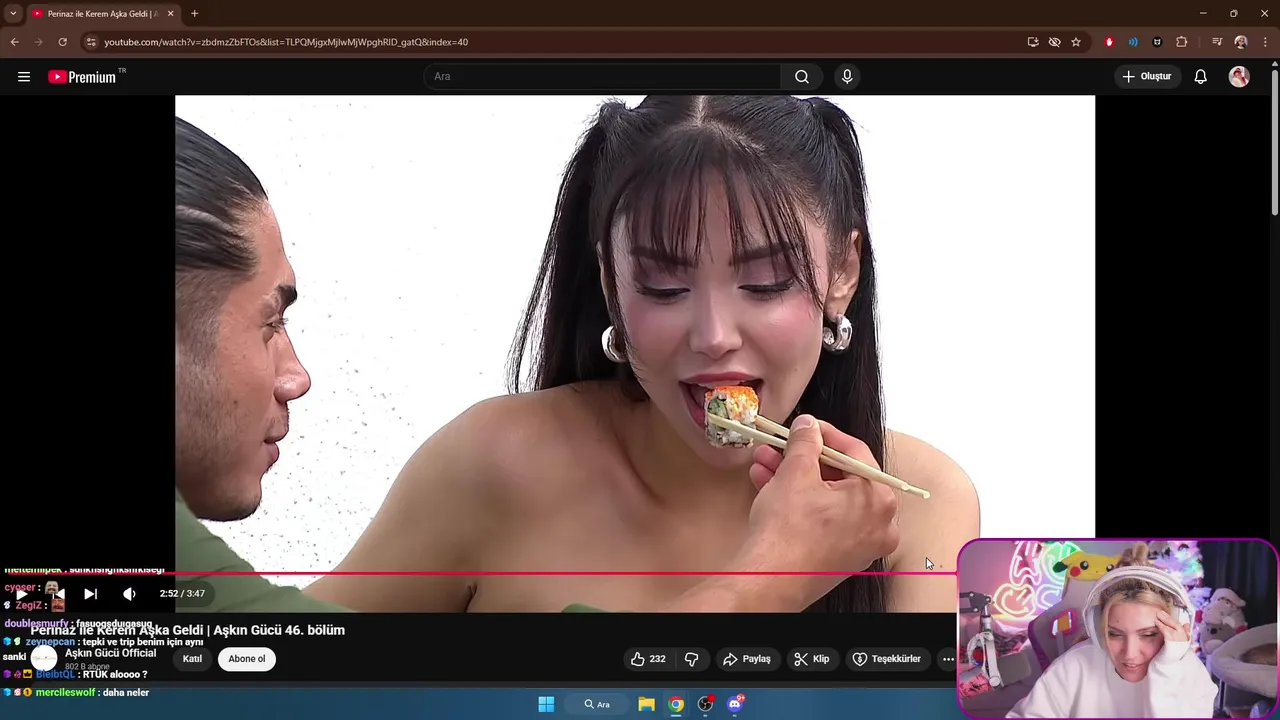Click the 2:52 / 3:47 time display
The width and height of the screenshot is (1280, 720).
[182, 594]
